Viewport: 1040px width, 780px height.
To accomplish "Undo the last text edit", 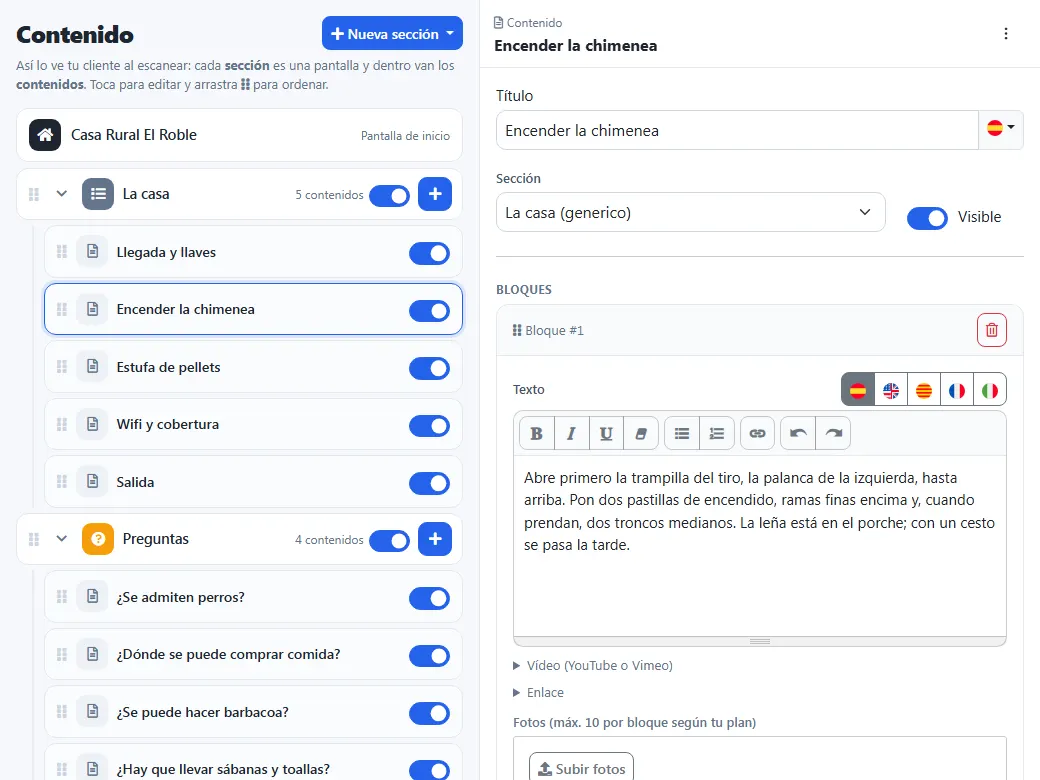I will click(x=798, y=434).
